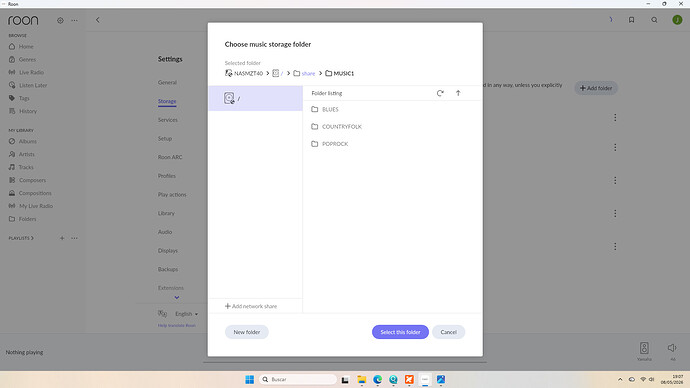Switch to the Profiles settings tab

[x=166, y=176]
